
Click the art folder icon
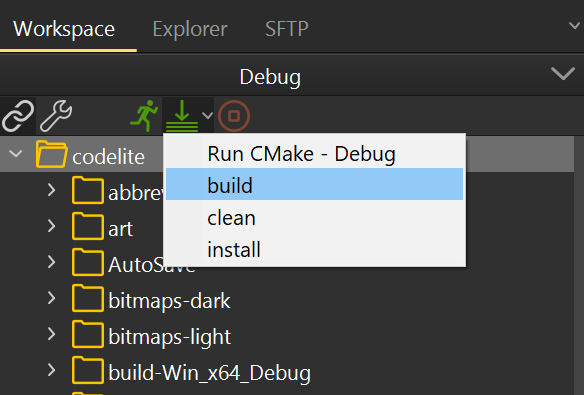pyautogui.click(x=88, y=226)
